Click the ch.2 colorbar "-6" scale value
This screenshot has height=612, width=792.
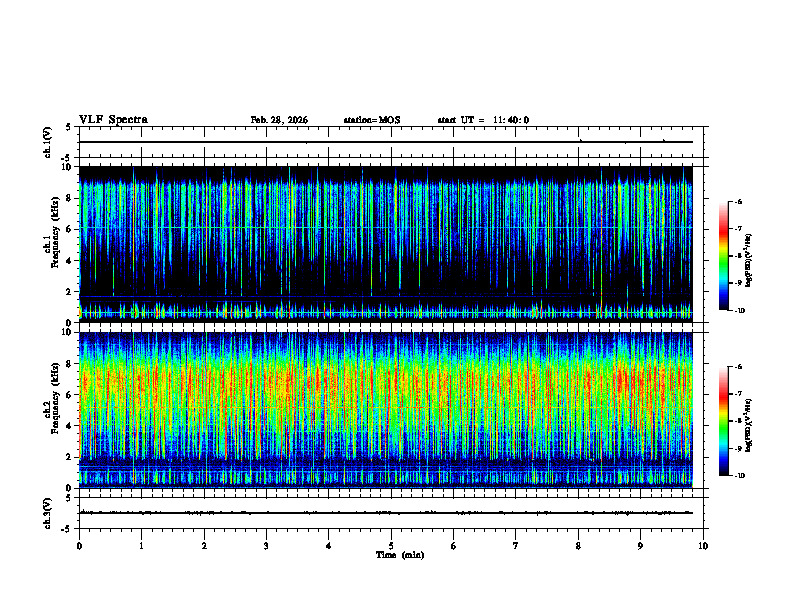738,367
